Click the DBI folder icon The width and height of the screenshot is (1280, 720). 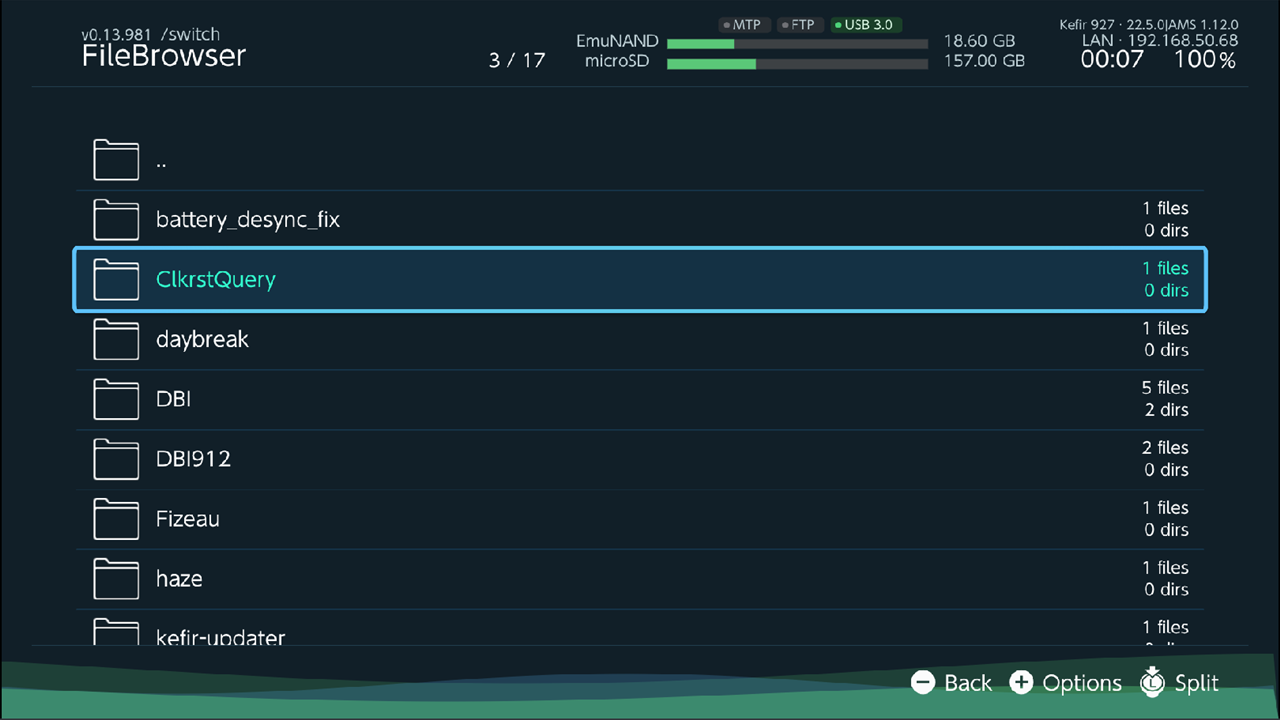[x=116, y=400]
